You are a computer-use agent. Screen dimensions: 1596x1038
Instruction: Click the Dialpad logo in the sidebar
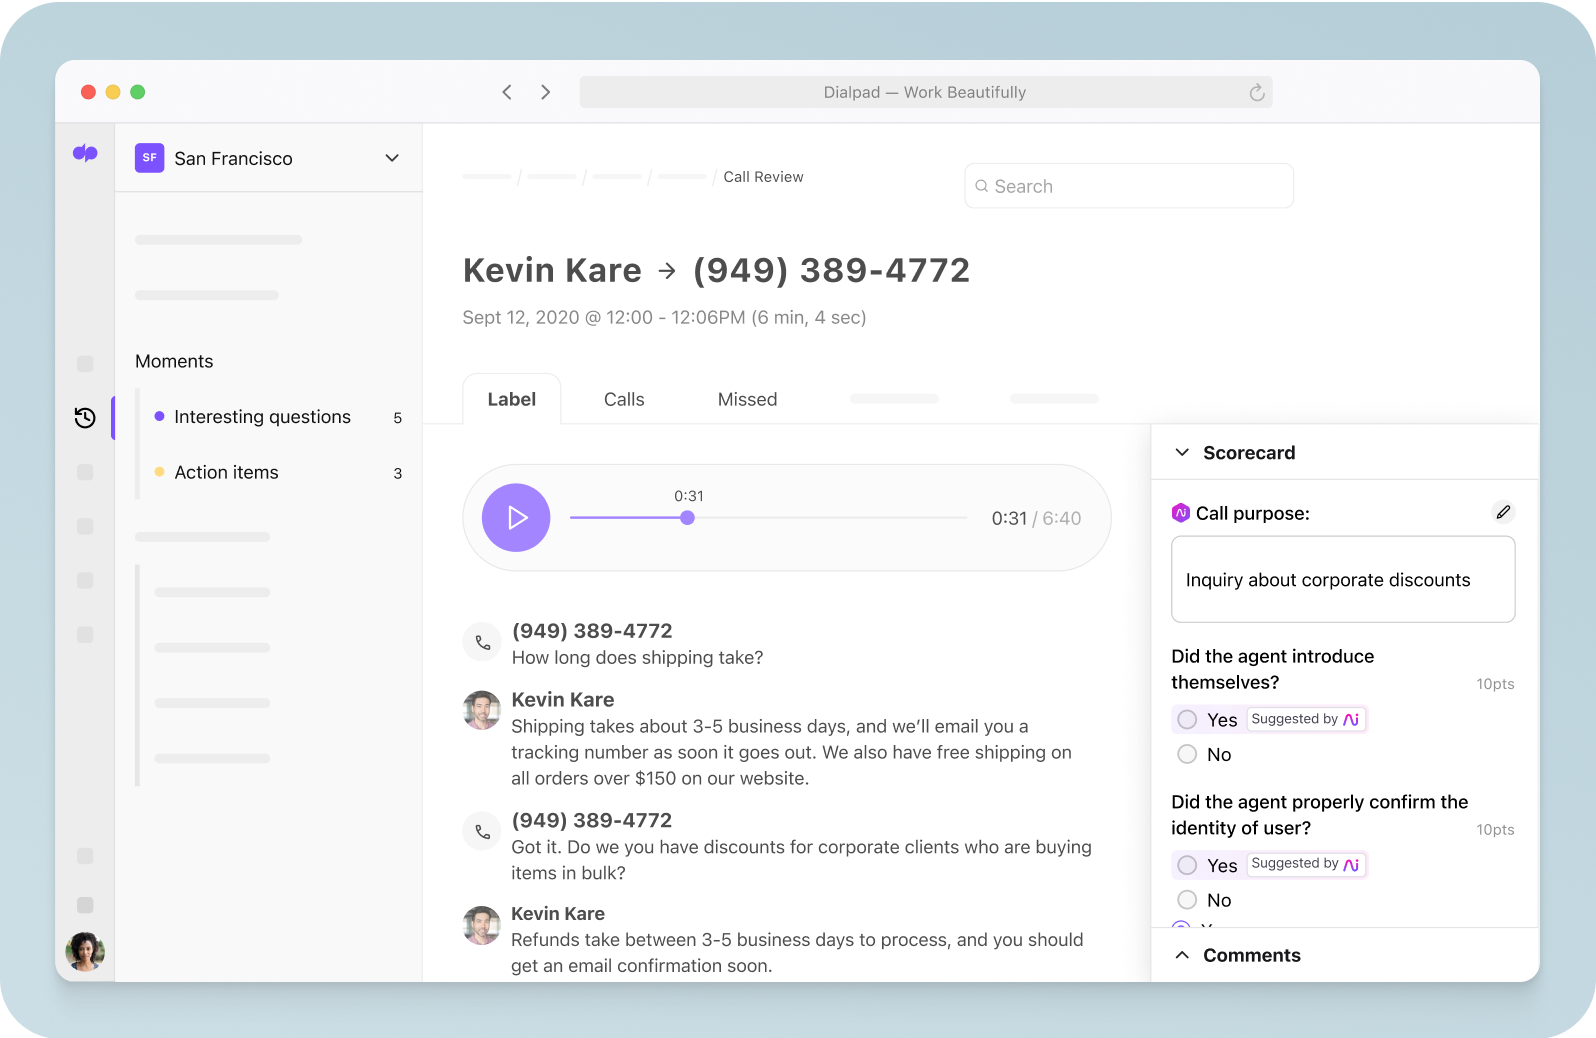85,153
